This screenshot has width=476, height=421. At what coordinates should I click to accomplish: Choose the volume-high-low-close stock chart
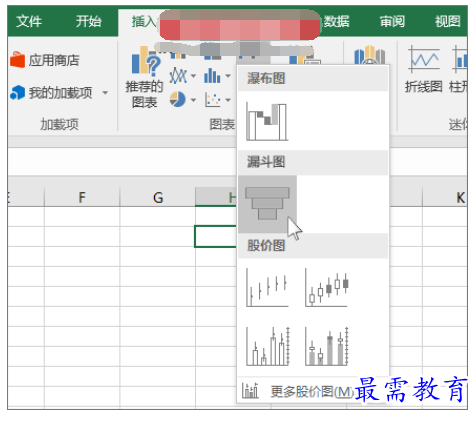click(x=268, y=346)
